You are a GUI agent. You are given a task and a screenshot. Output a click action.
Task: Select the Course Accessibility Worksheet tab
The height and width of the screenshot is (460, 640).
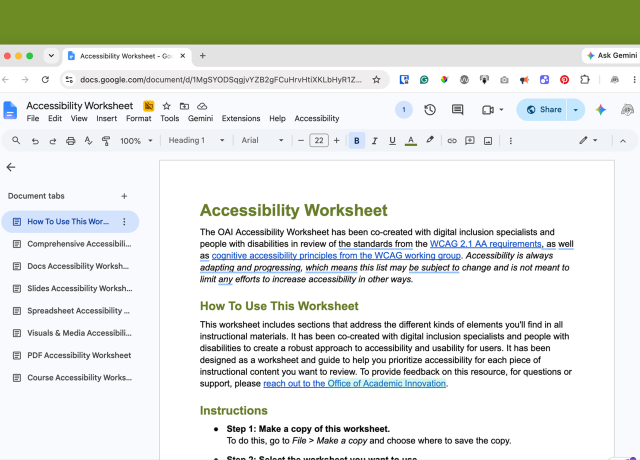coord(70,378)
